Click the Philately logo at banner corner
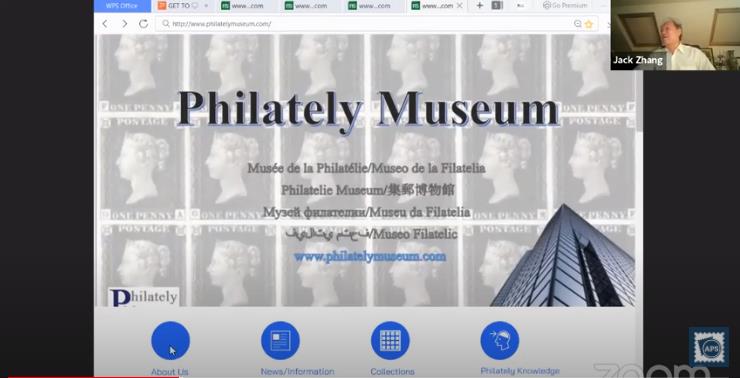This screenshot has height=378, width=740. (x=144, y=297)
